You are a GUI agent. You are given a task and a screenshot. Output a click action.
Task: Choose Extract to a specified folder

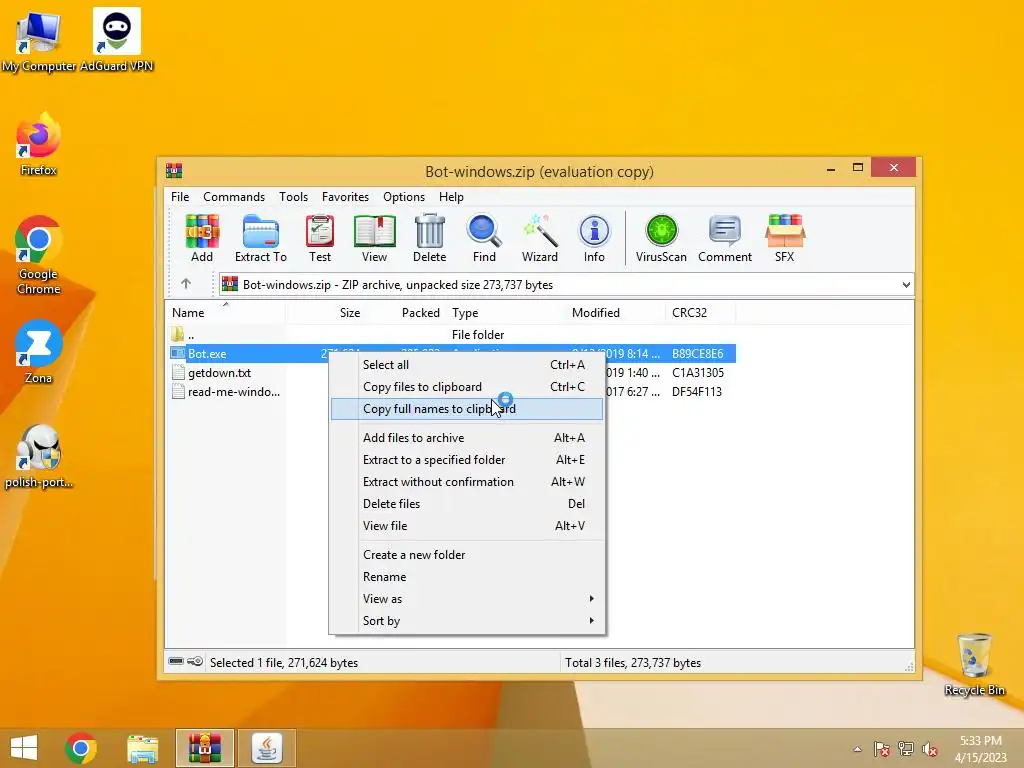pos(466,460)
